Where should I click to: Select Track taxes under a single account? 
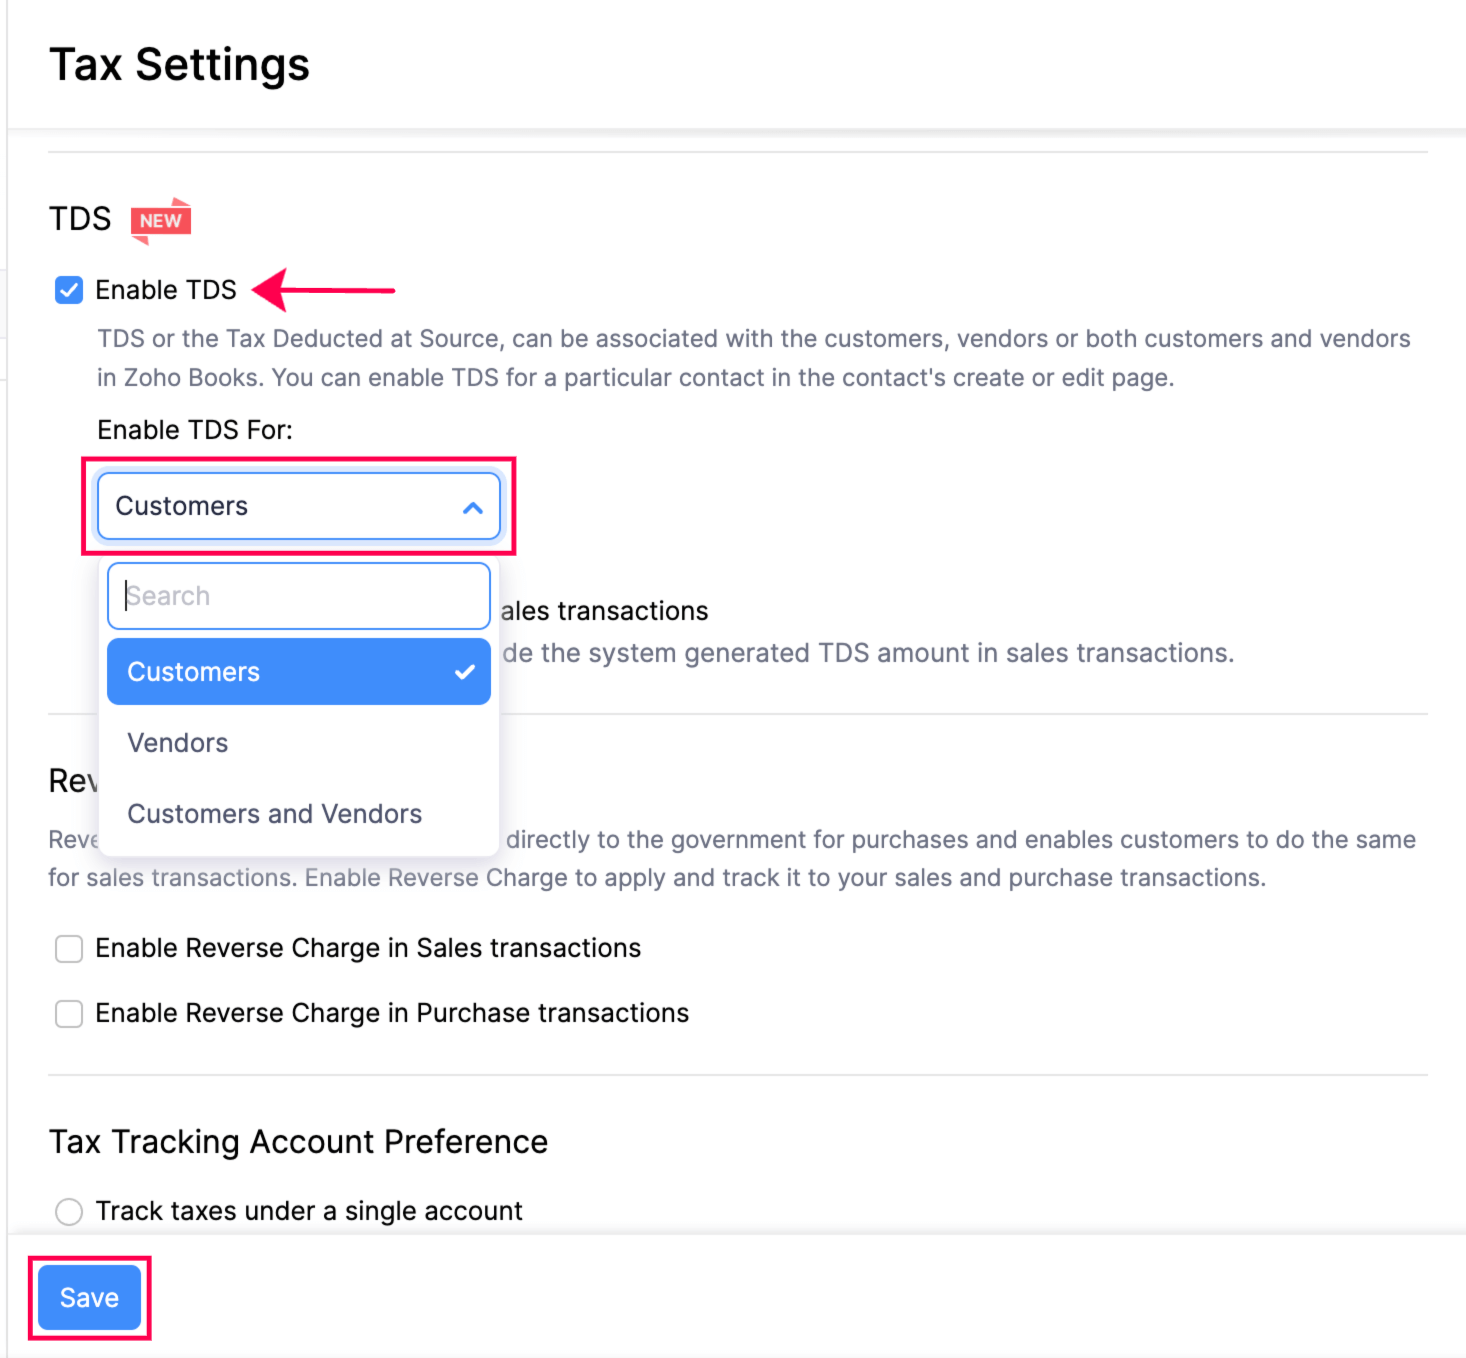[x=69, y=1211]
